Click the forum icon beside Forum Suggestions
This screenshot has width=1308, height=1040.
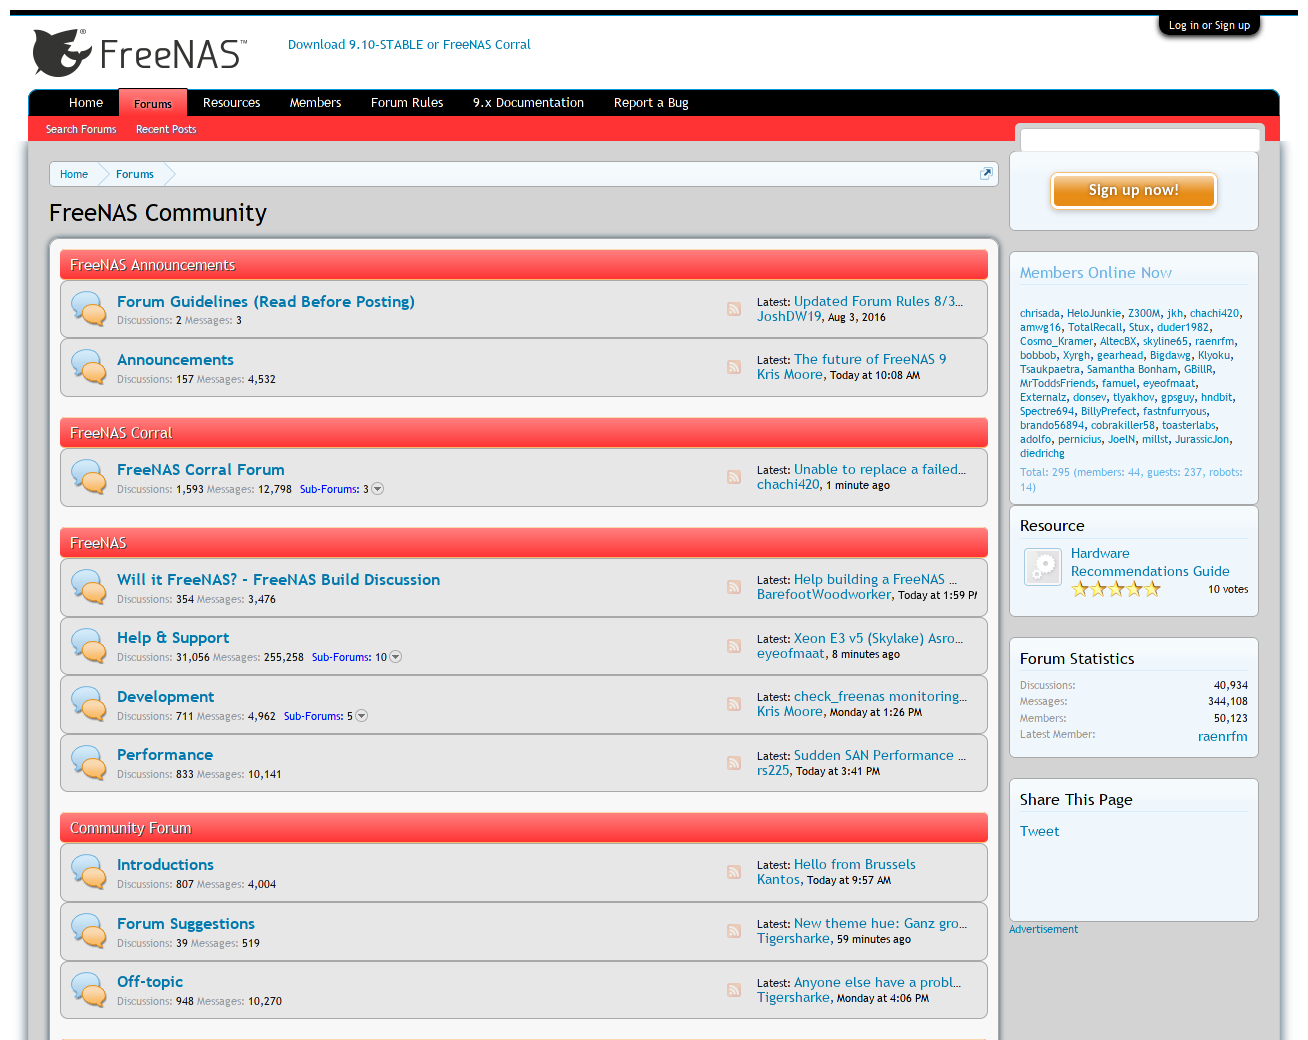[89, 931]
